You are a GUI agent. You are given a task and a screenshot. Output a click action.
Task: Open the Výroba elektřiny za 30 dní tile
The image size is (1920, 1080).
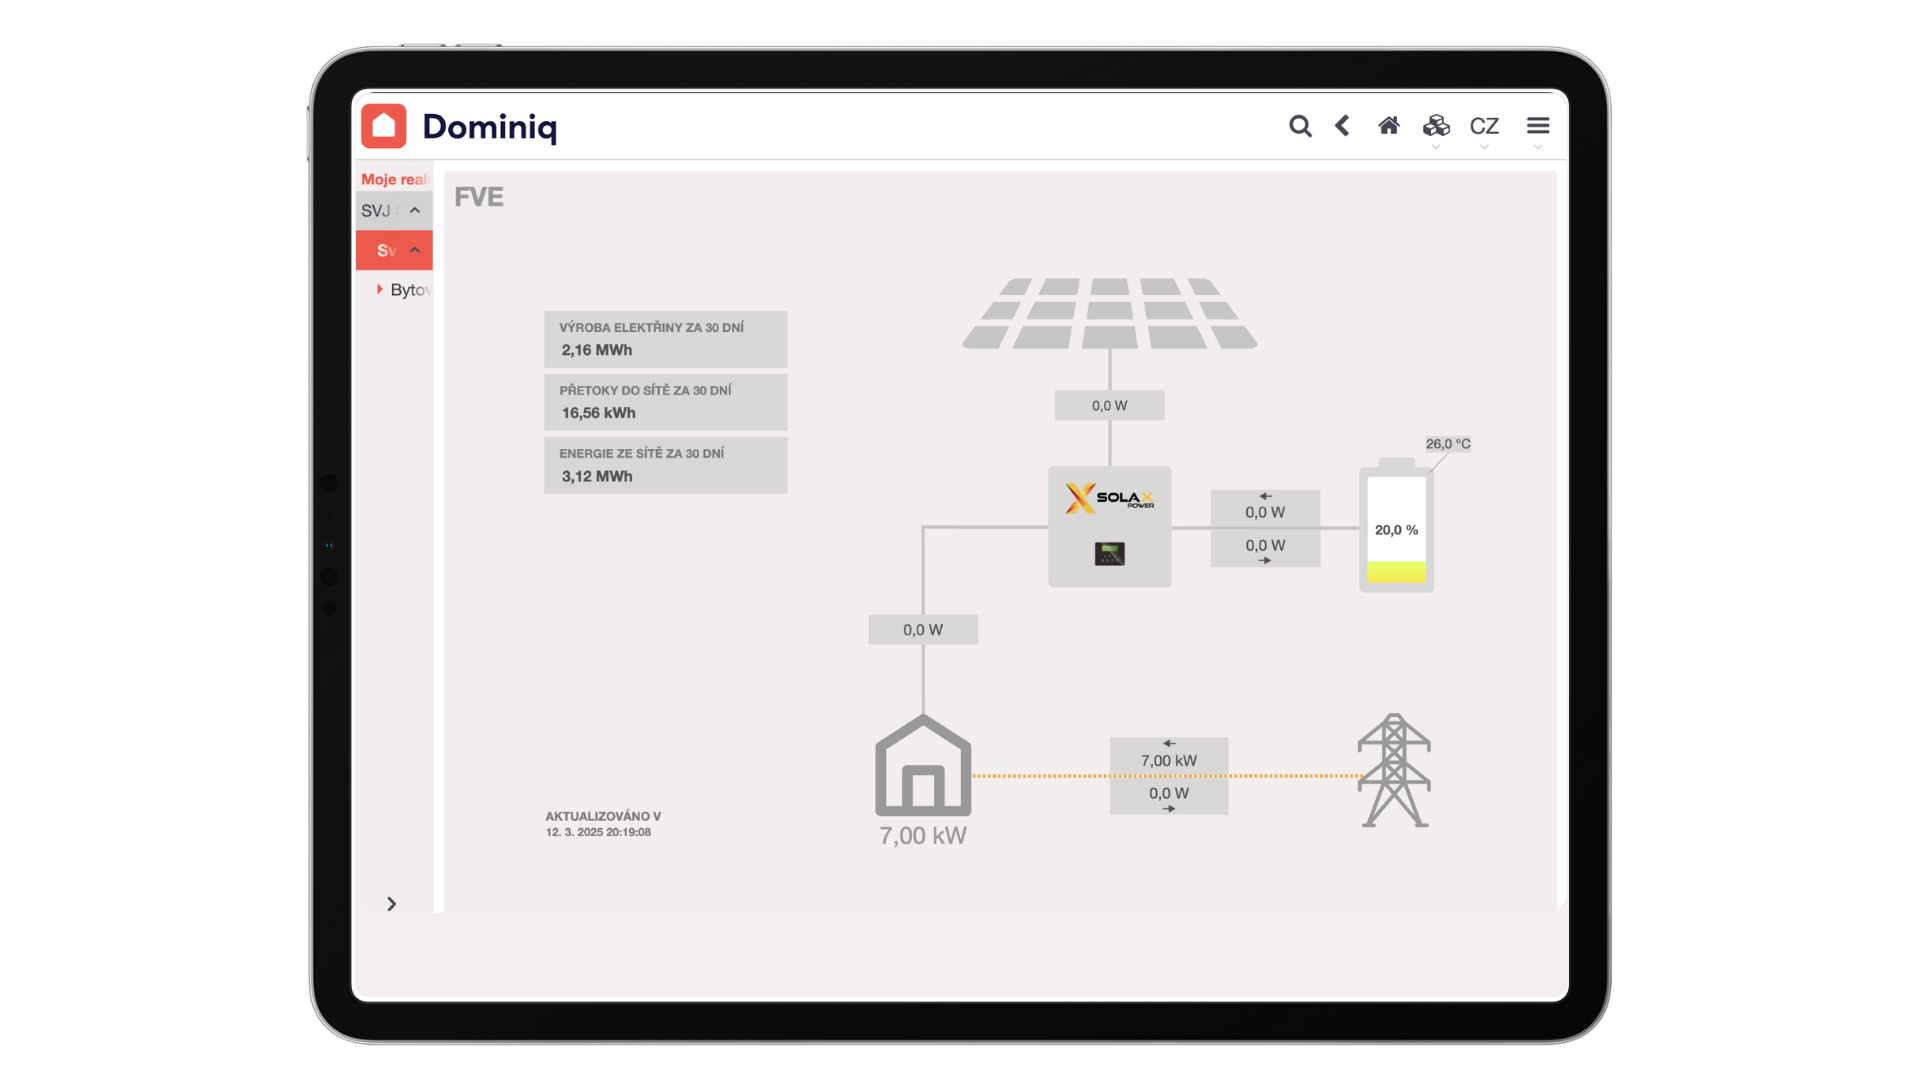[x=665, y=339]
